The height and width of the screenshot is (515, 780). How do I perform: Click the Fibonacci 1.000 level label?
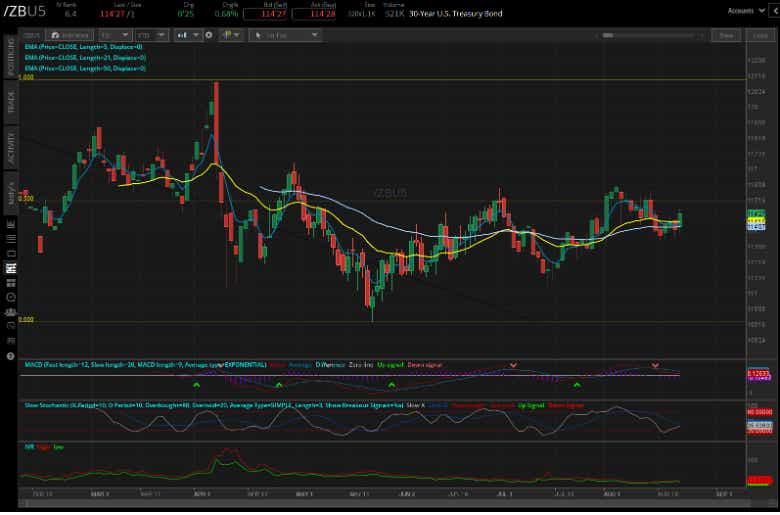coord(25,77)
